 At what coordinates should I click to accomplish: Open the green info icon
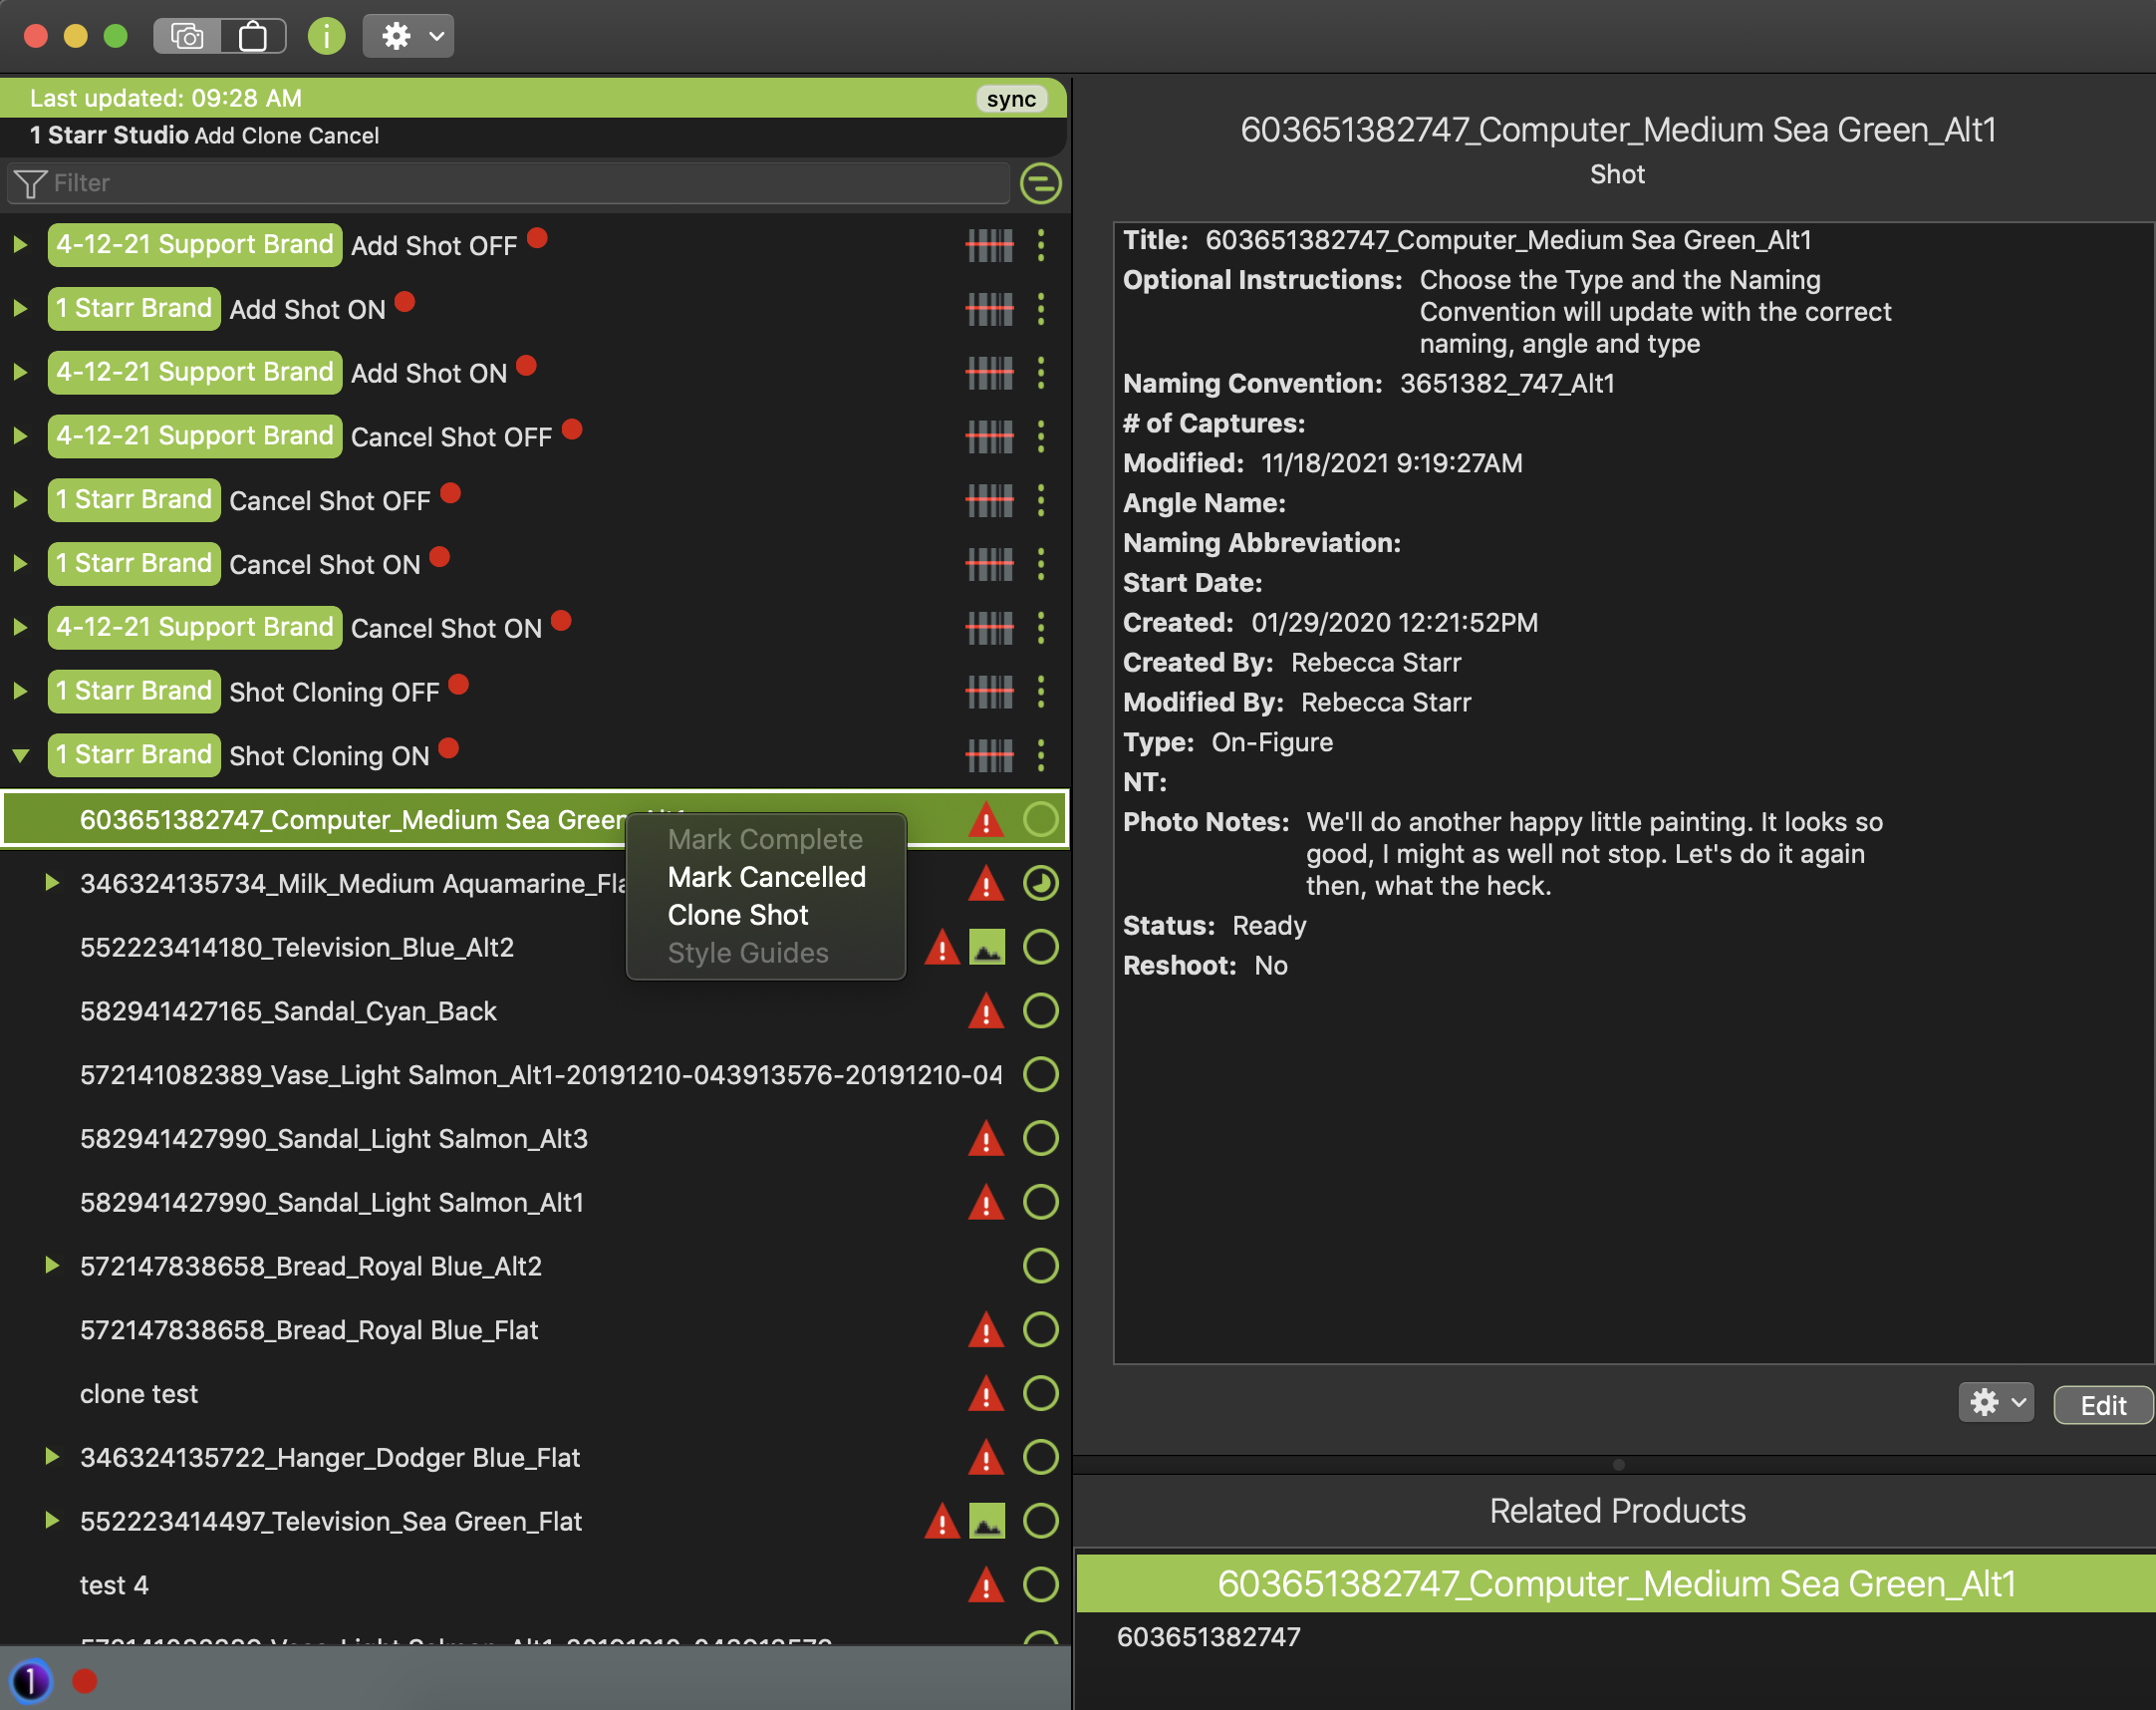point(326,37)
